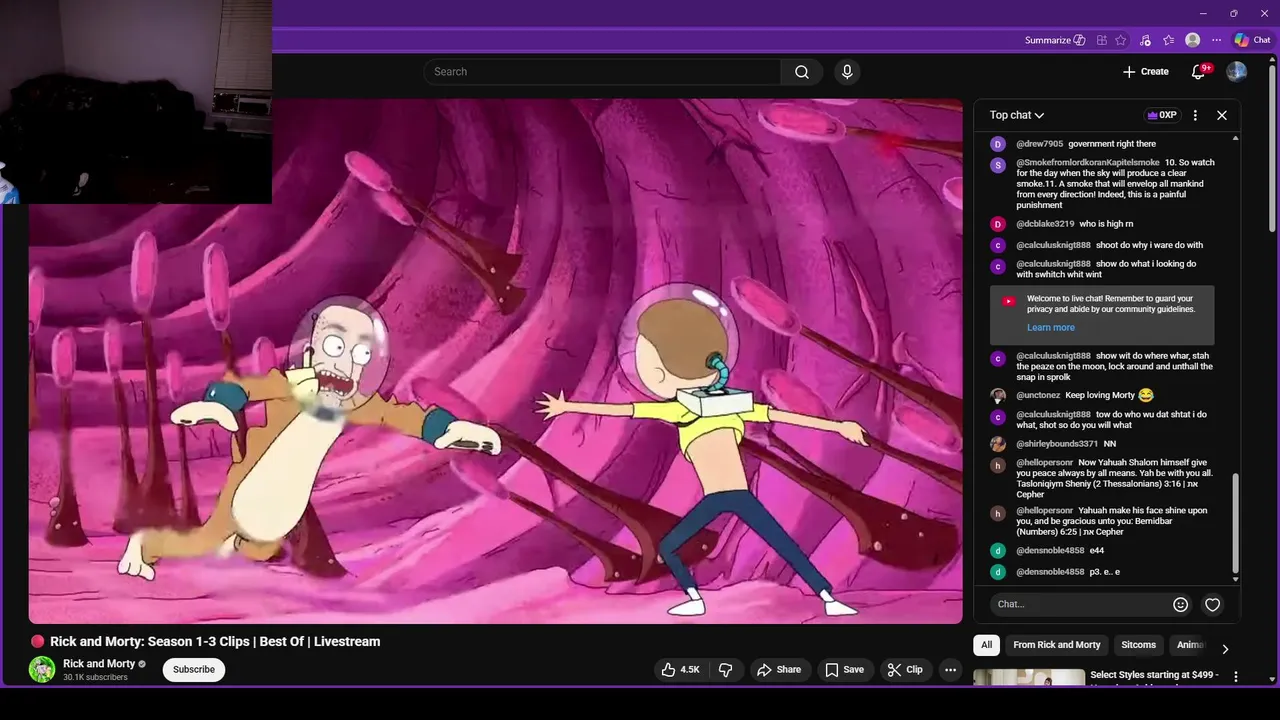Image resolution: width=1280 pixels, height=720 pixels.
Task: Open the browser apps/extensions grid icon
Action: tap(1102, 40)
